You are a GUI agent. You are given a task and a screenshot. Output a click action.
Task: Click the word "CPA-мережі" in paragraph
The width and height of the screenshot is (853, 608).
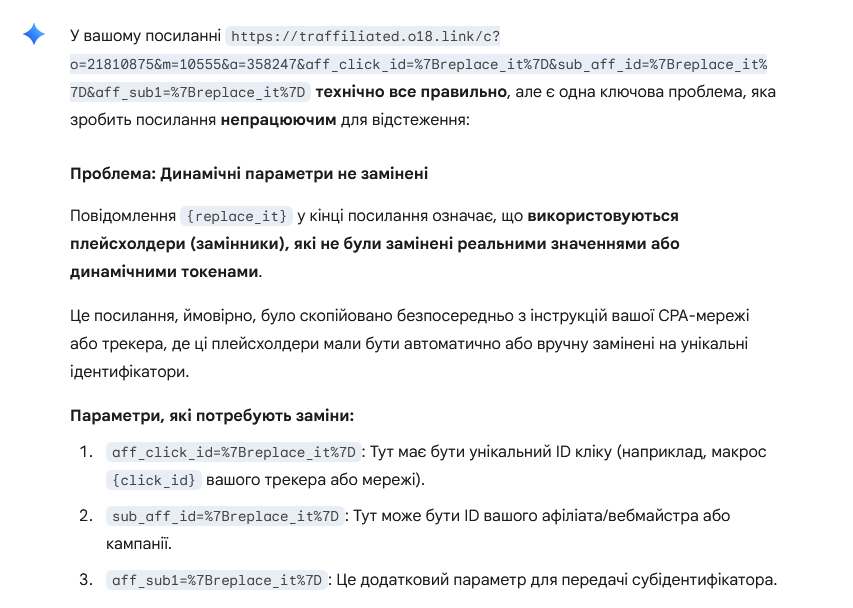(x=704, y=316)
